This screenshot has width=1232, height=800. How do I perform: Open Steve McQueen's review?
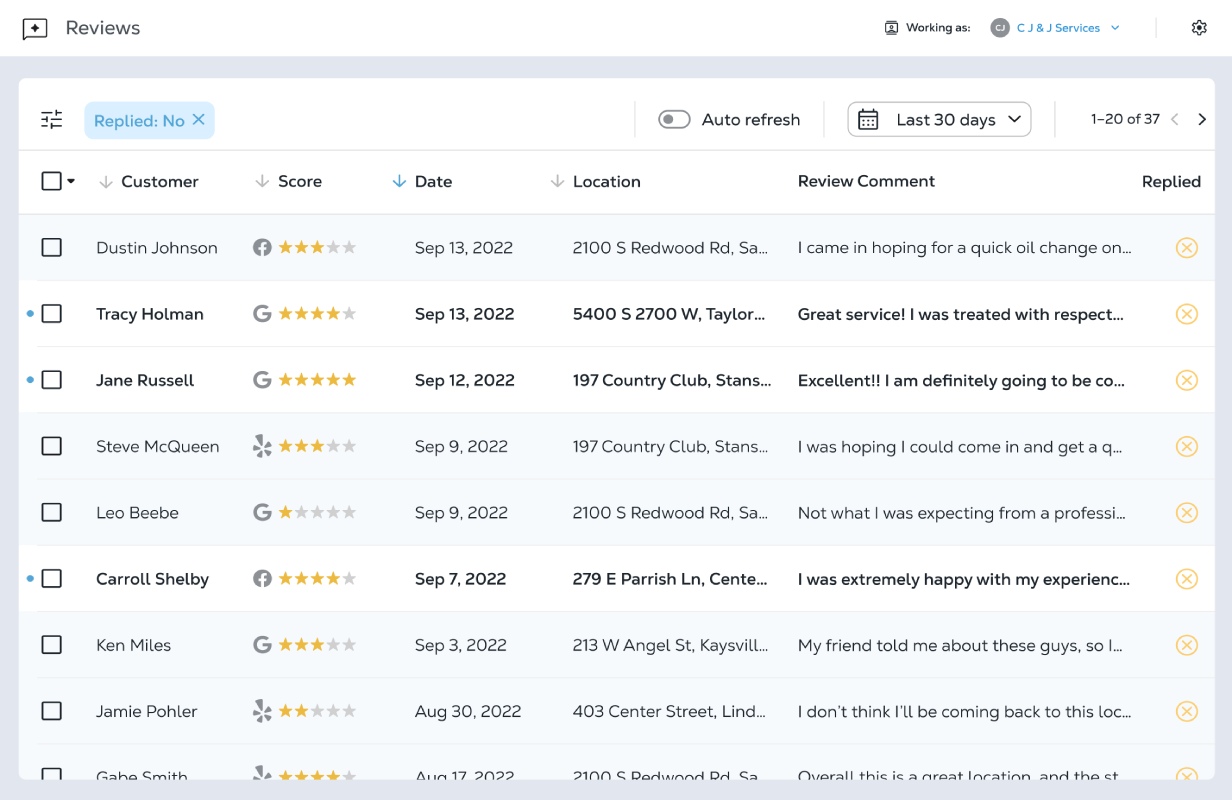tap(617, 446)
